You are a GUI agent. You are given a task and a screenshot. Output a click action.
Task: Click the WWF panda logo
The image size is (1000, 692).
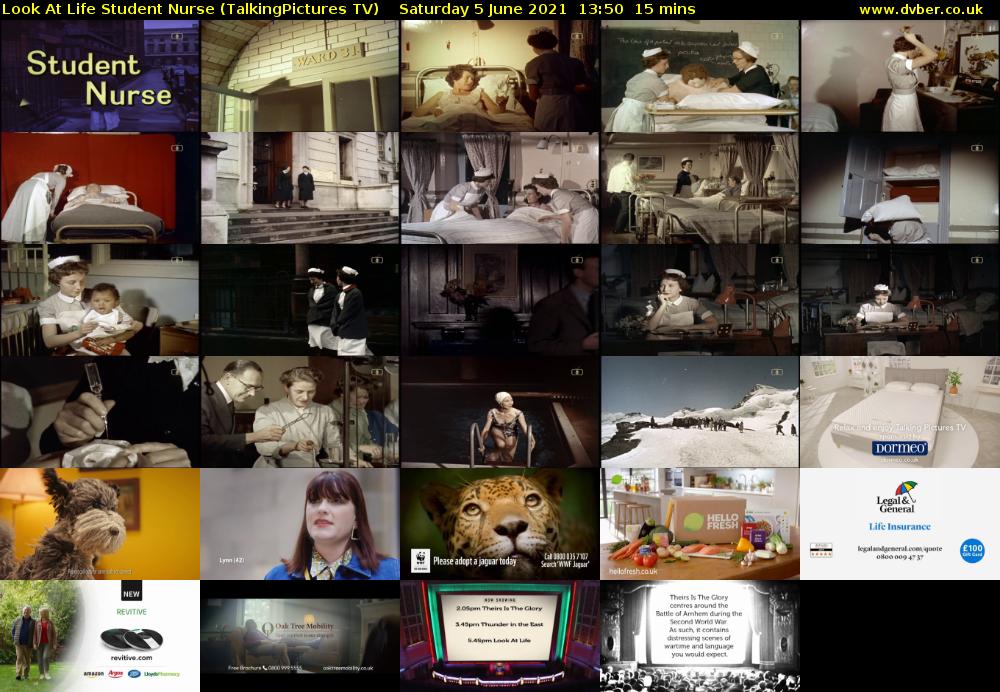click(x=420, y=560)
